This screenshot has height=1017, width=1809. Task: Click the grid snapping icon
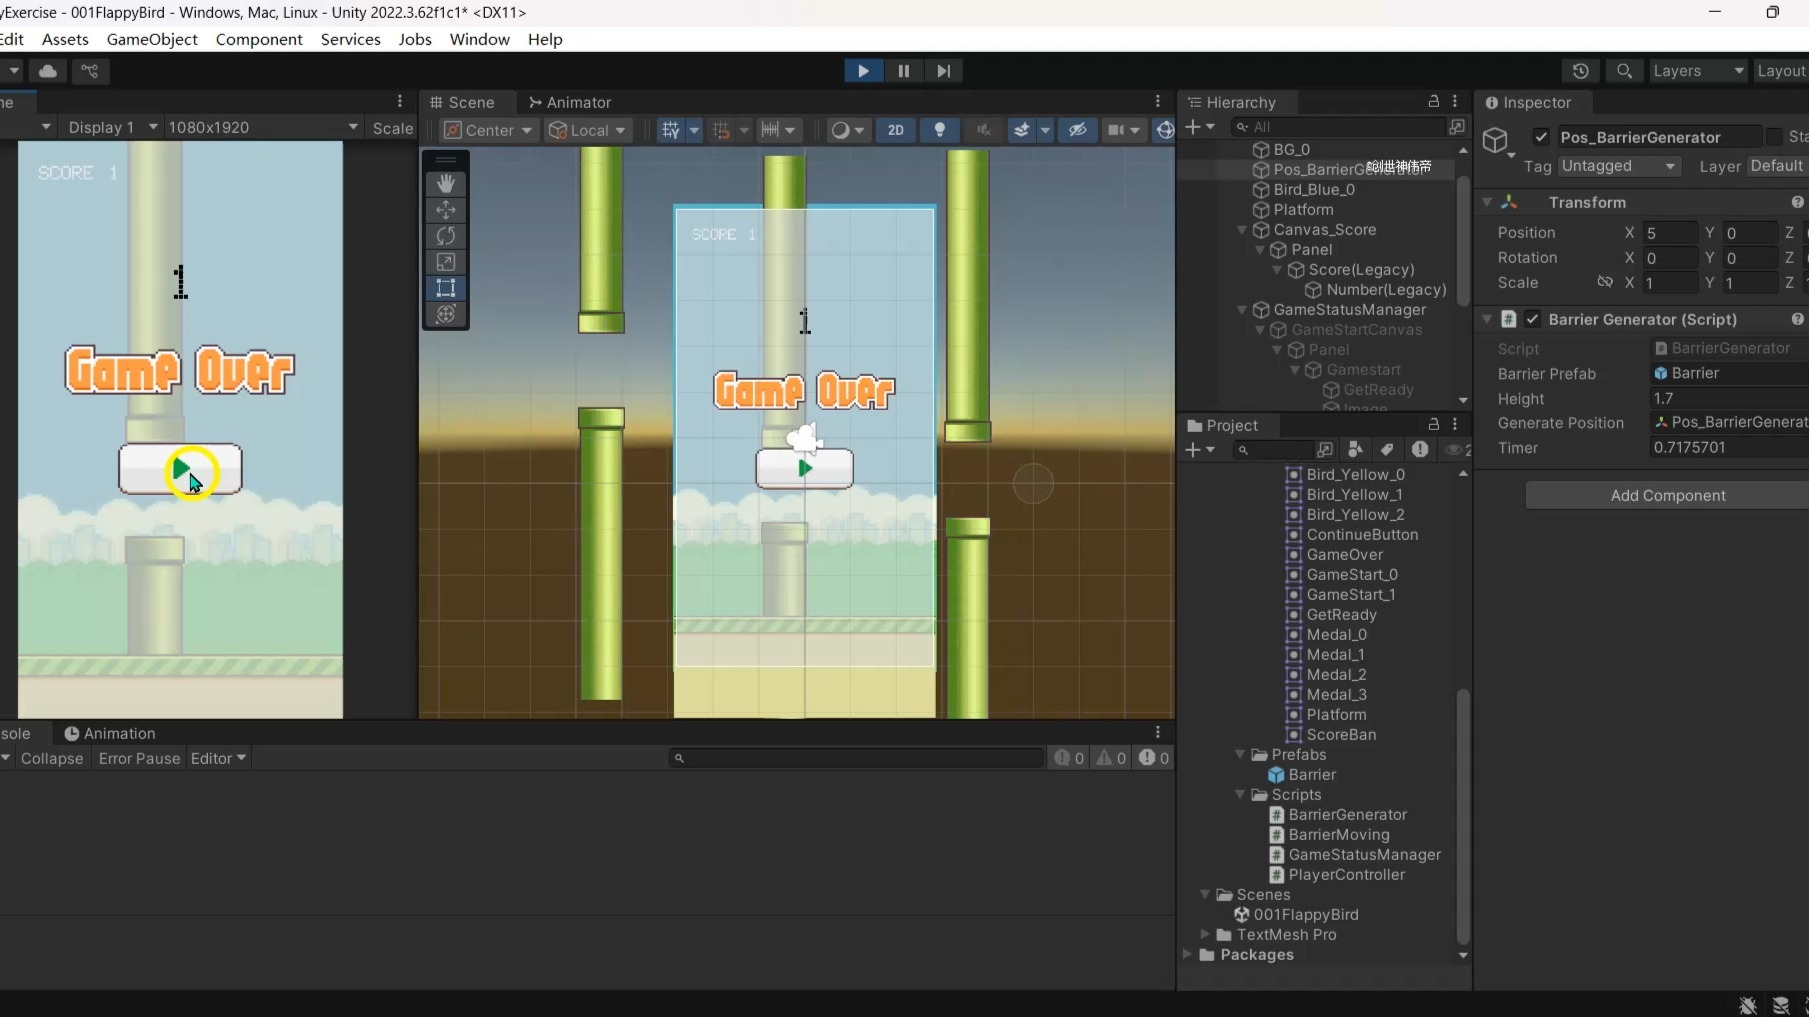(x=721, y=130)
